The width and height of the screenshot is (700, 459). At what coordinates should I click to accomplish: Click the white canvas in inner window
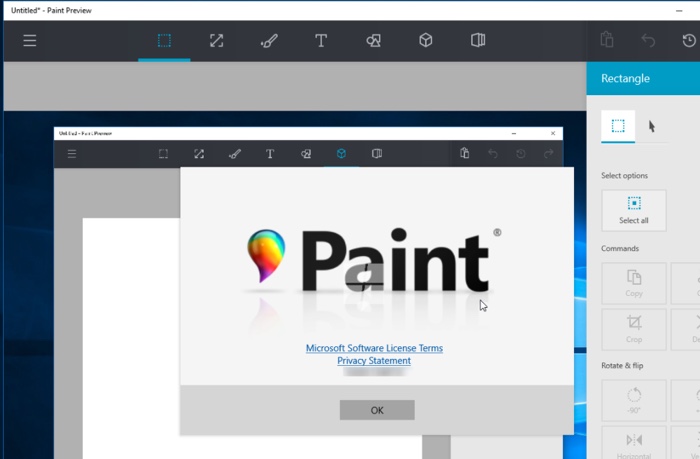coord(131,338)
